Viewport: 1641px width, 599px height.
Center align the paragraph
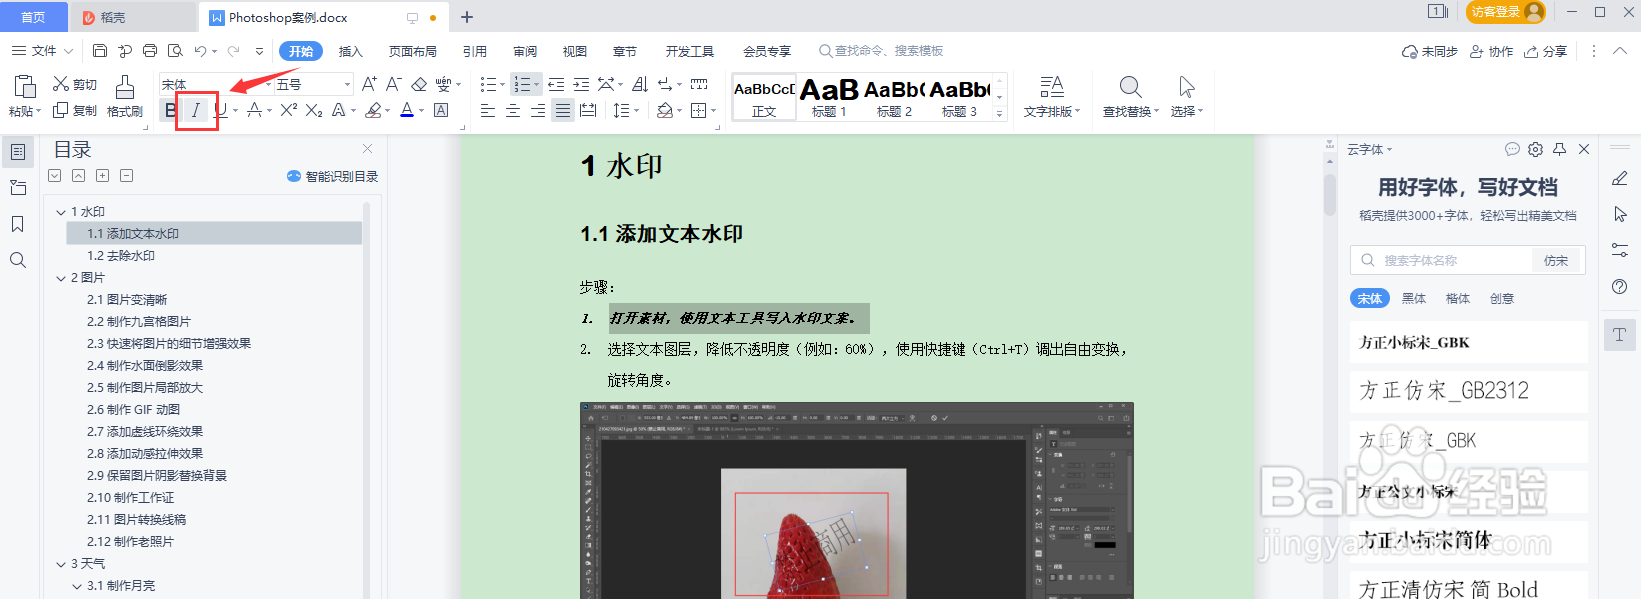coord(513,110)
